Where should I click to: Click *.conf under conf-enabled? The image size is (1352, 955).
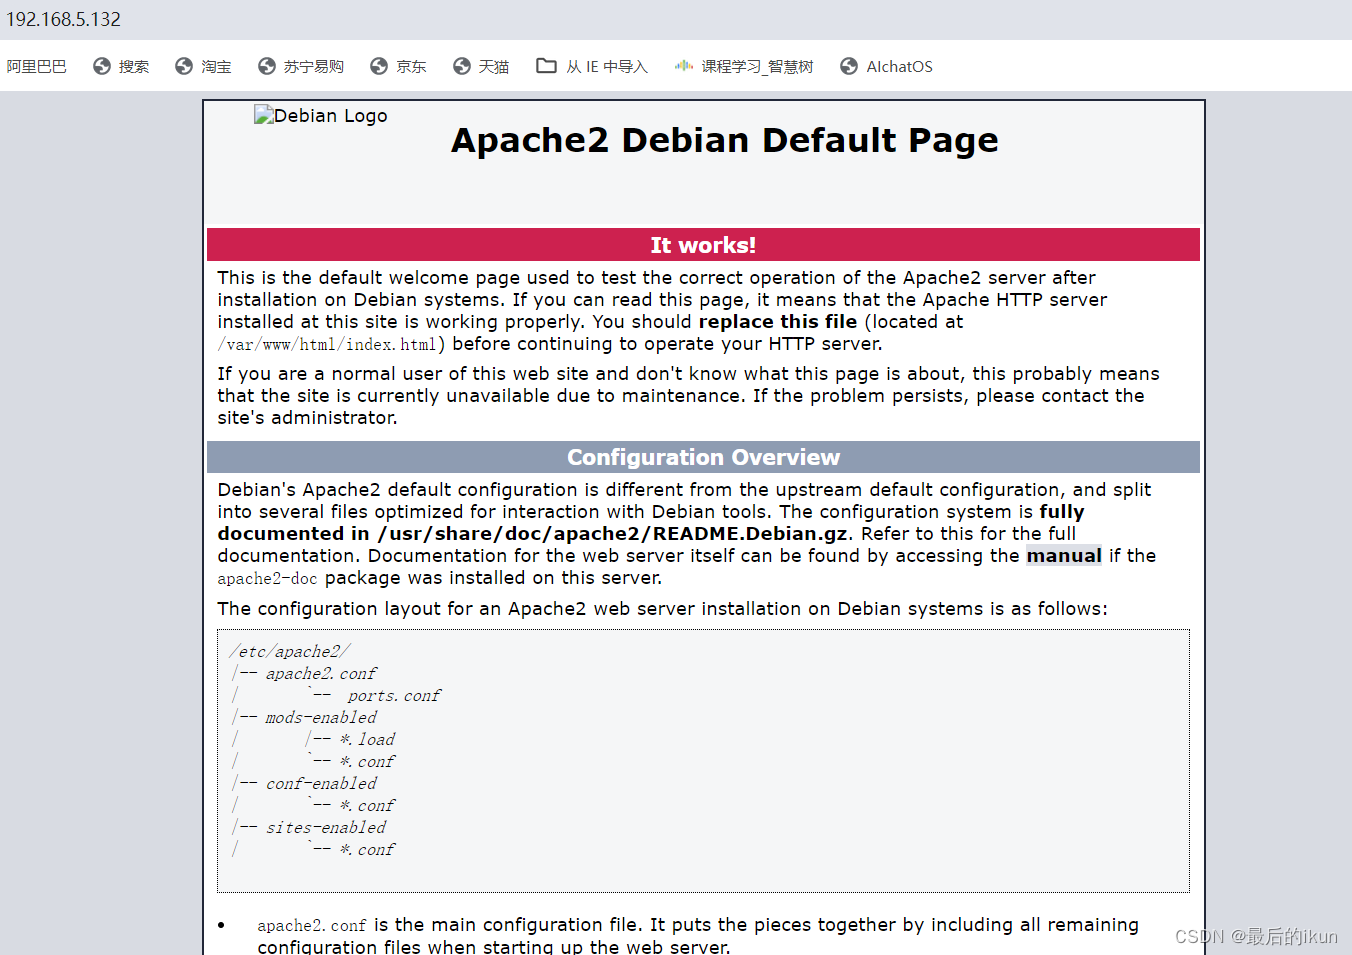click(x=367, y=806)
